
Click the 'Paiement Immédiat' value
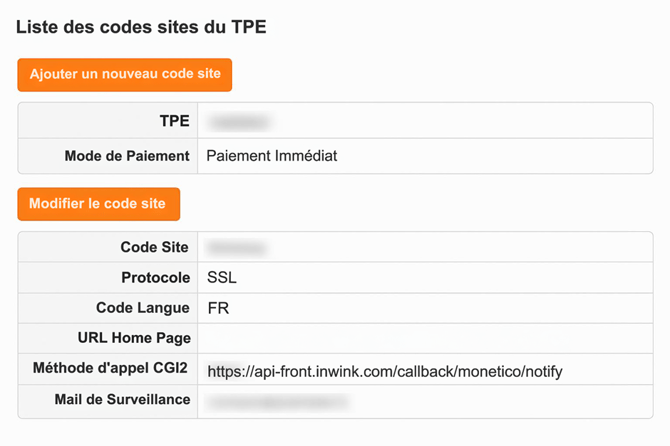coord(272,156)
